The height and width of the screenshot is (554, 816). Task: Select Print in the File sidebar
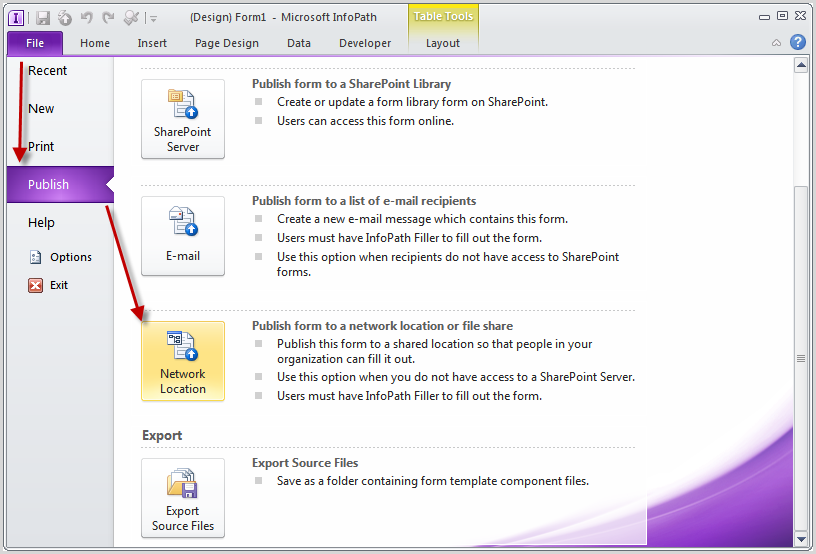pos(41,147)
